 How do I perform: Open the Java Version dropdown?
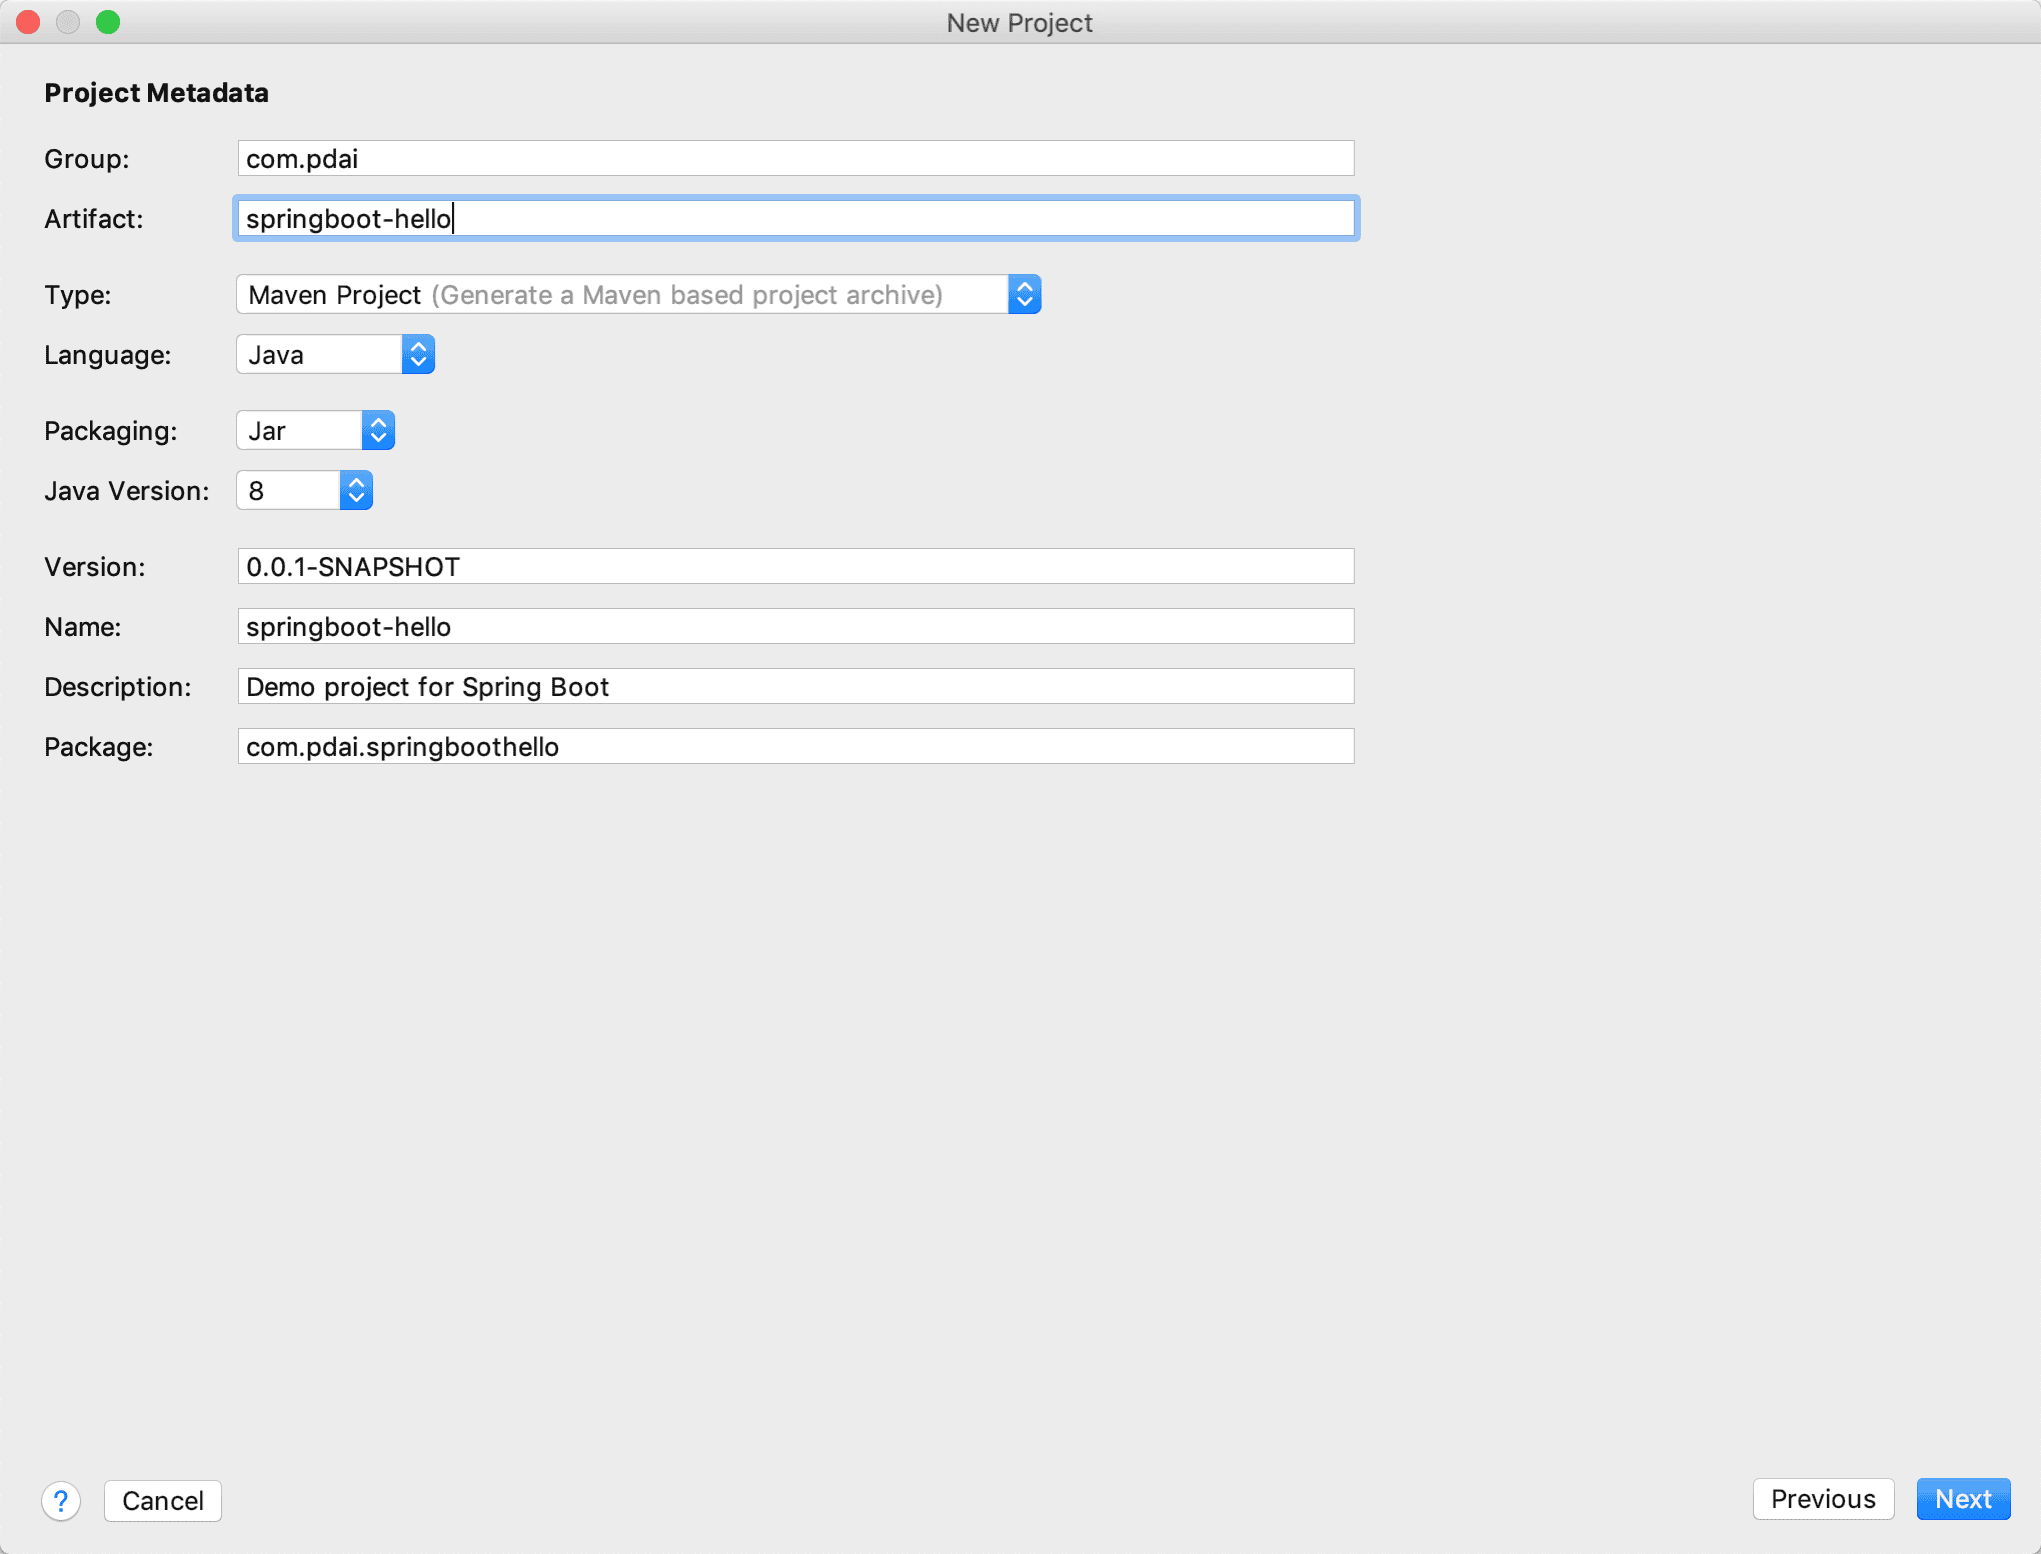pyautogui.click(x=356, y=491)
